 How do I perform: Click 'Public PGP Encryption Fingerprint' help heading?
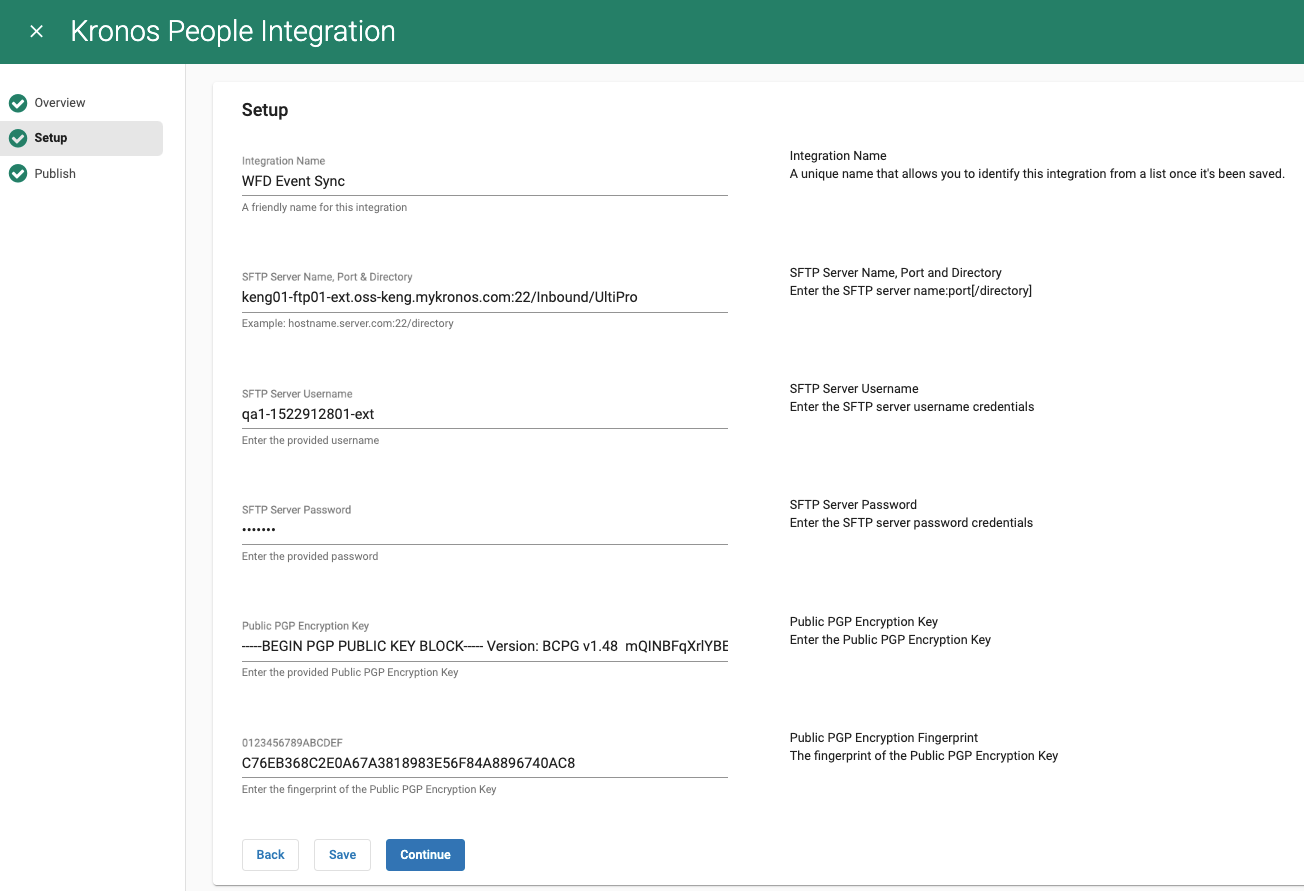pos(884,738)
